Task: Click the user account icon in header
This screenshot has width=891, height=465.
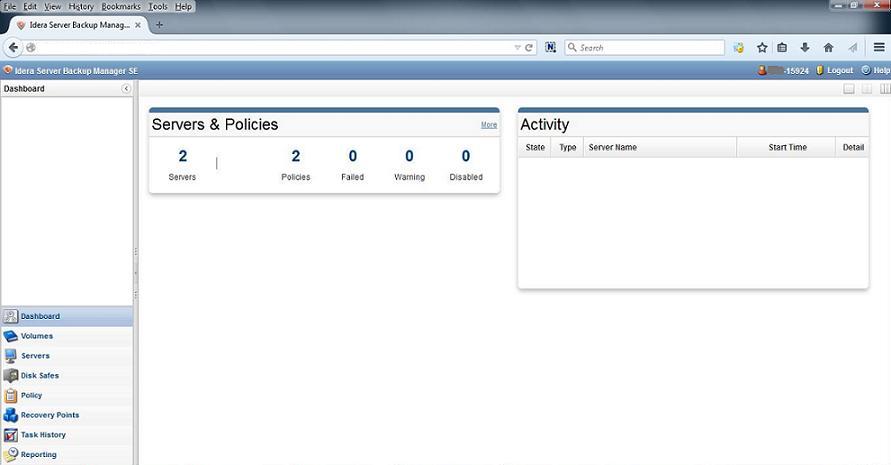Action: (x=762, y=70)
